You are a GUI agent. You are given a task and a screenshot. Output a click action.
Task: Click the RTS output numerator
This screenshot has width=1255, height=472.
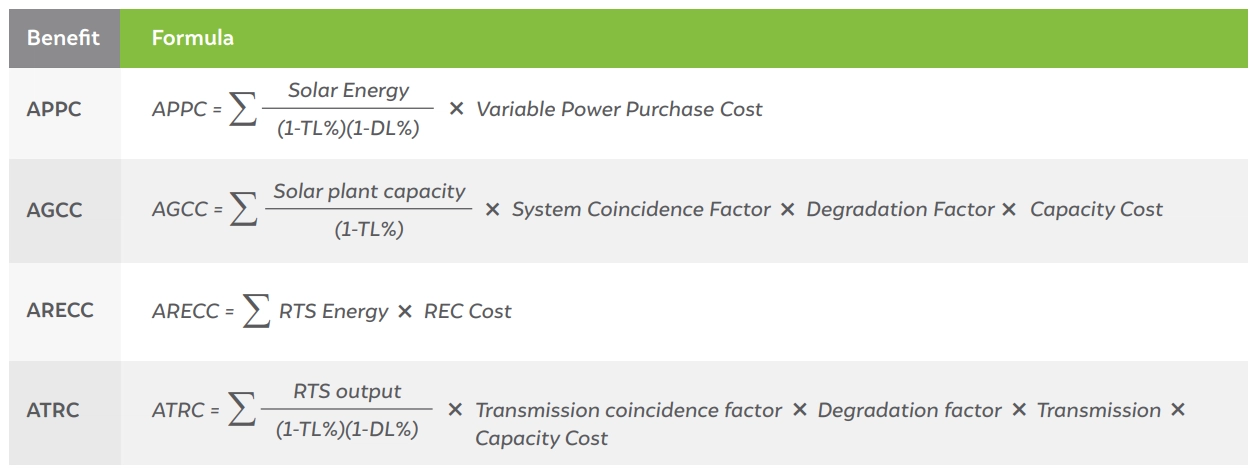coord(347,391)
